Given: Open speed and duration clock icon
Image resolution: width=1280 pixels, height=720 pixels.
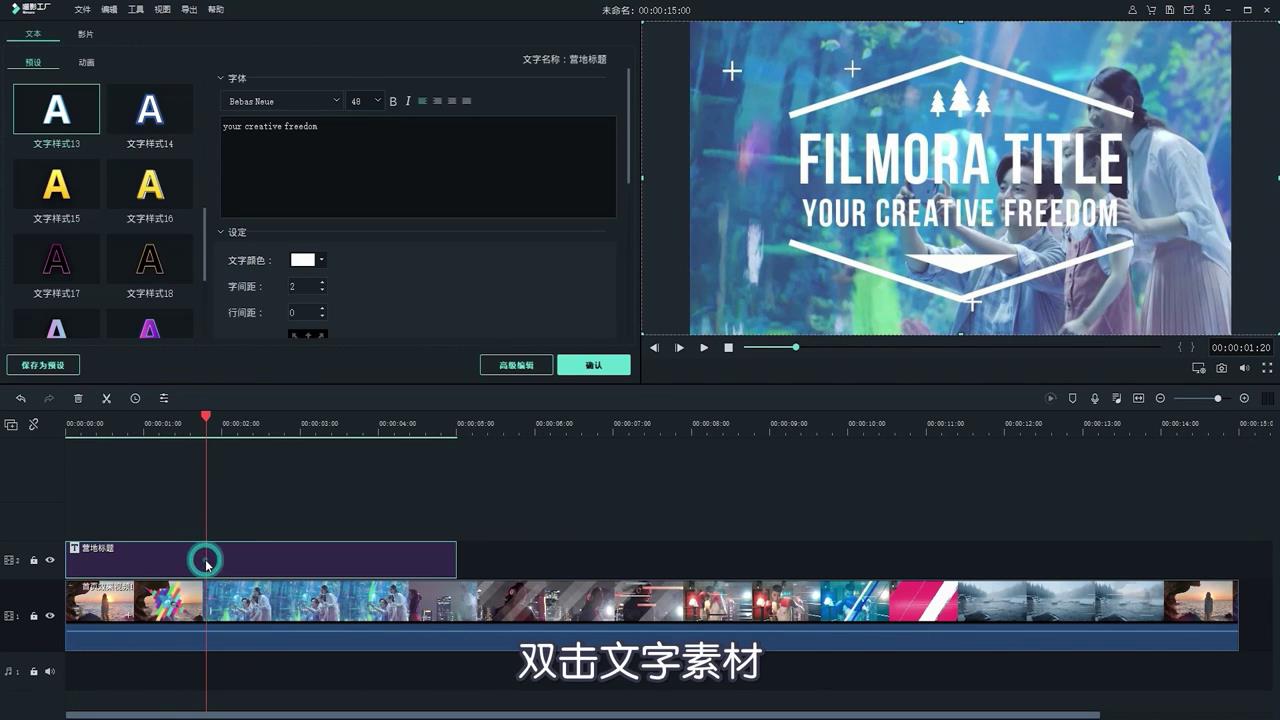Looking at the screenshot, I should click(x=135, y=398).
